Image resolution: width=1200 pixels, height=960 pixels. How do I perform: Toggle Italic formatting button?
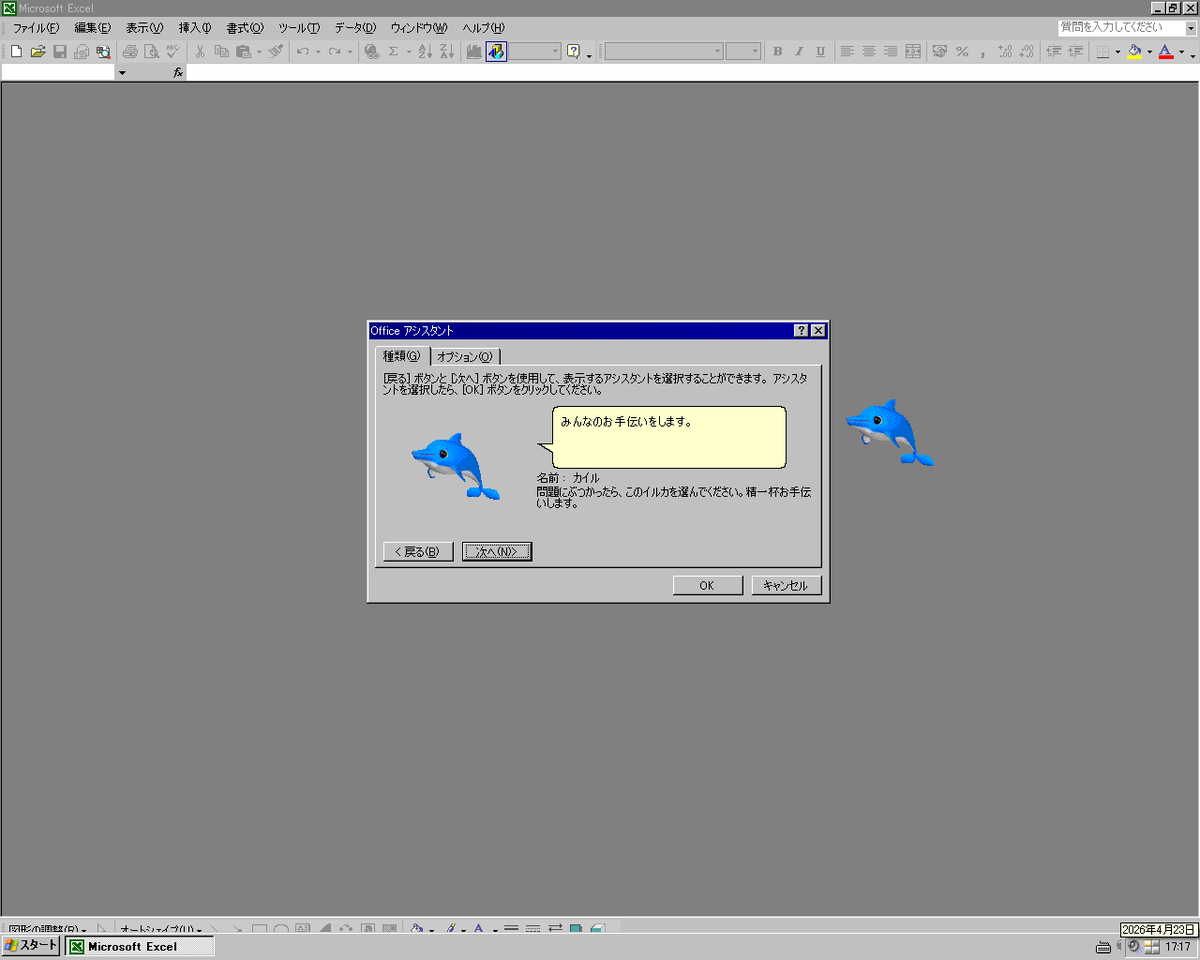(800, 51)
